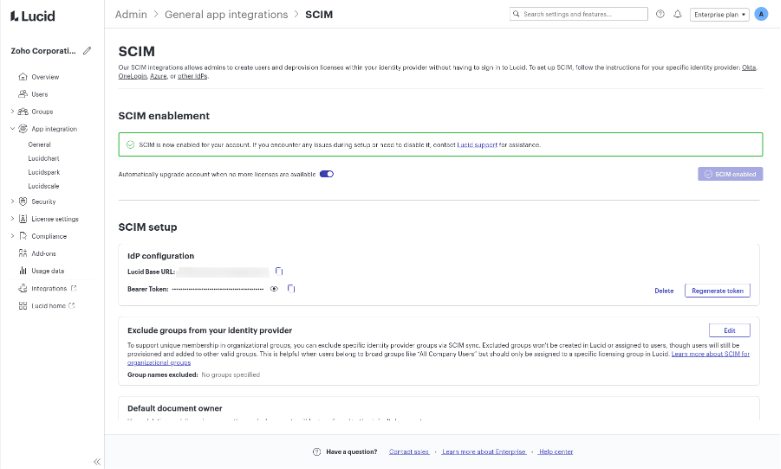Click the Delete token link
The image size is (781, 469).
pos(664,291)
